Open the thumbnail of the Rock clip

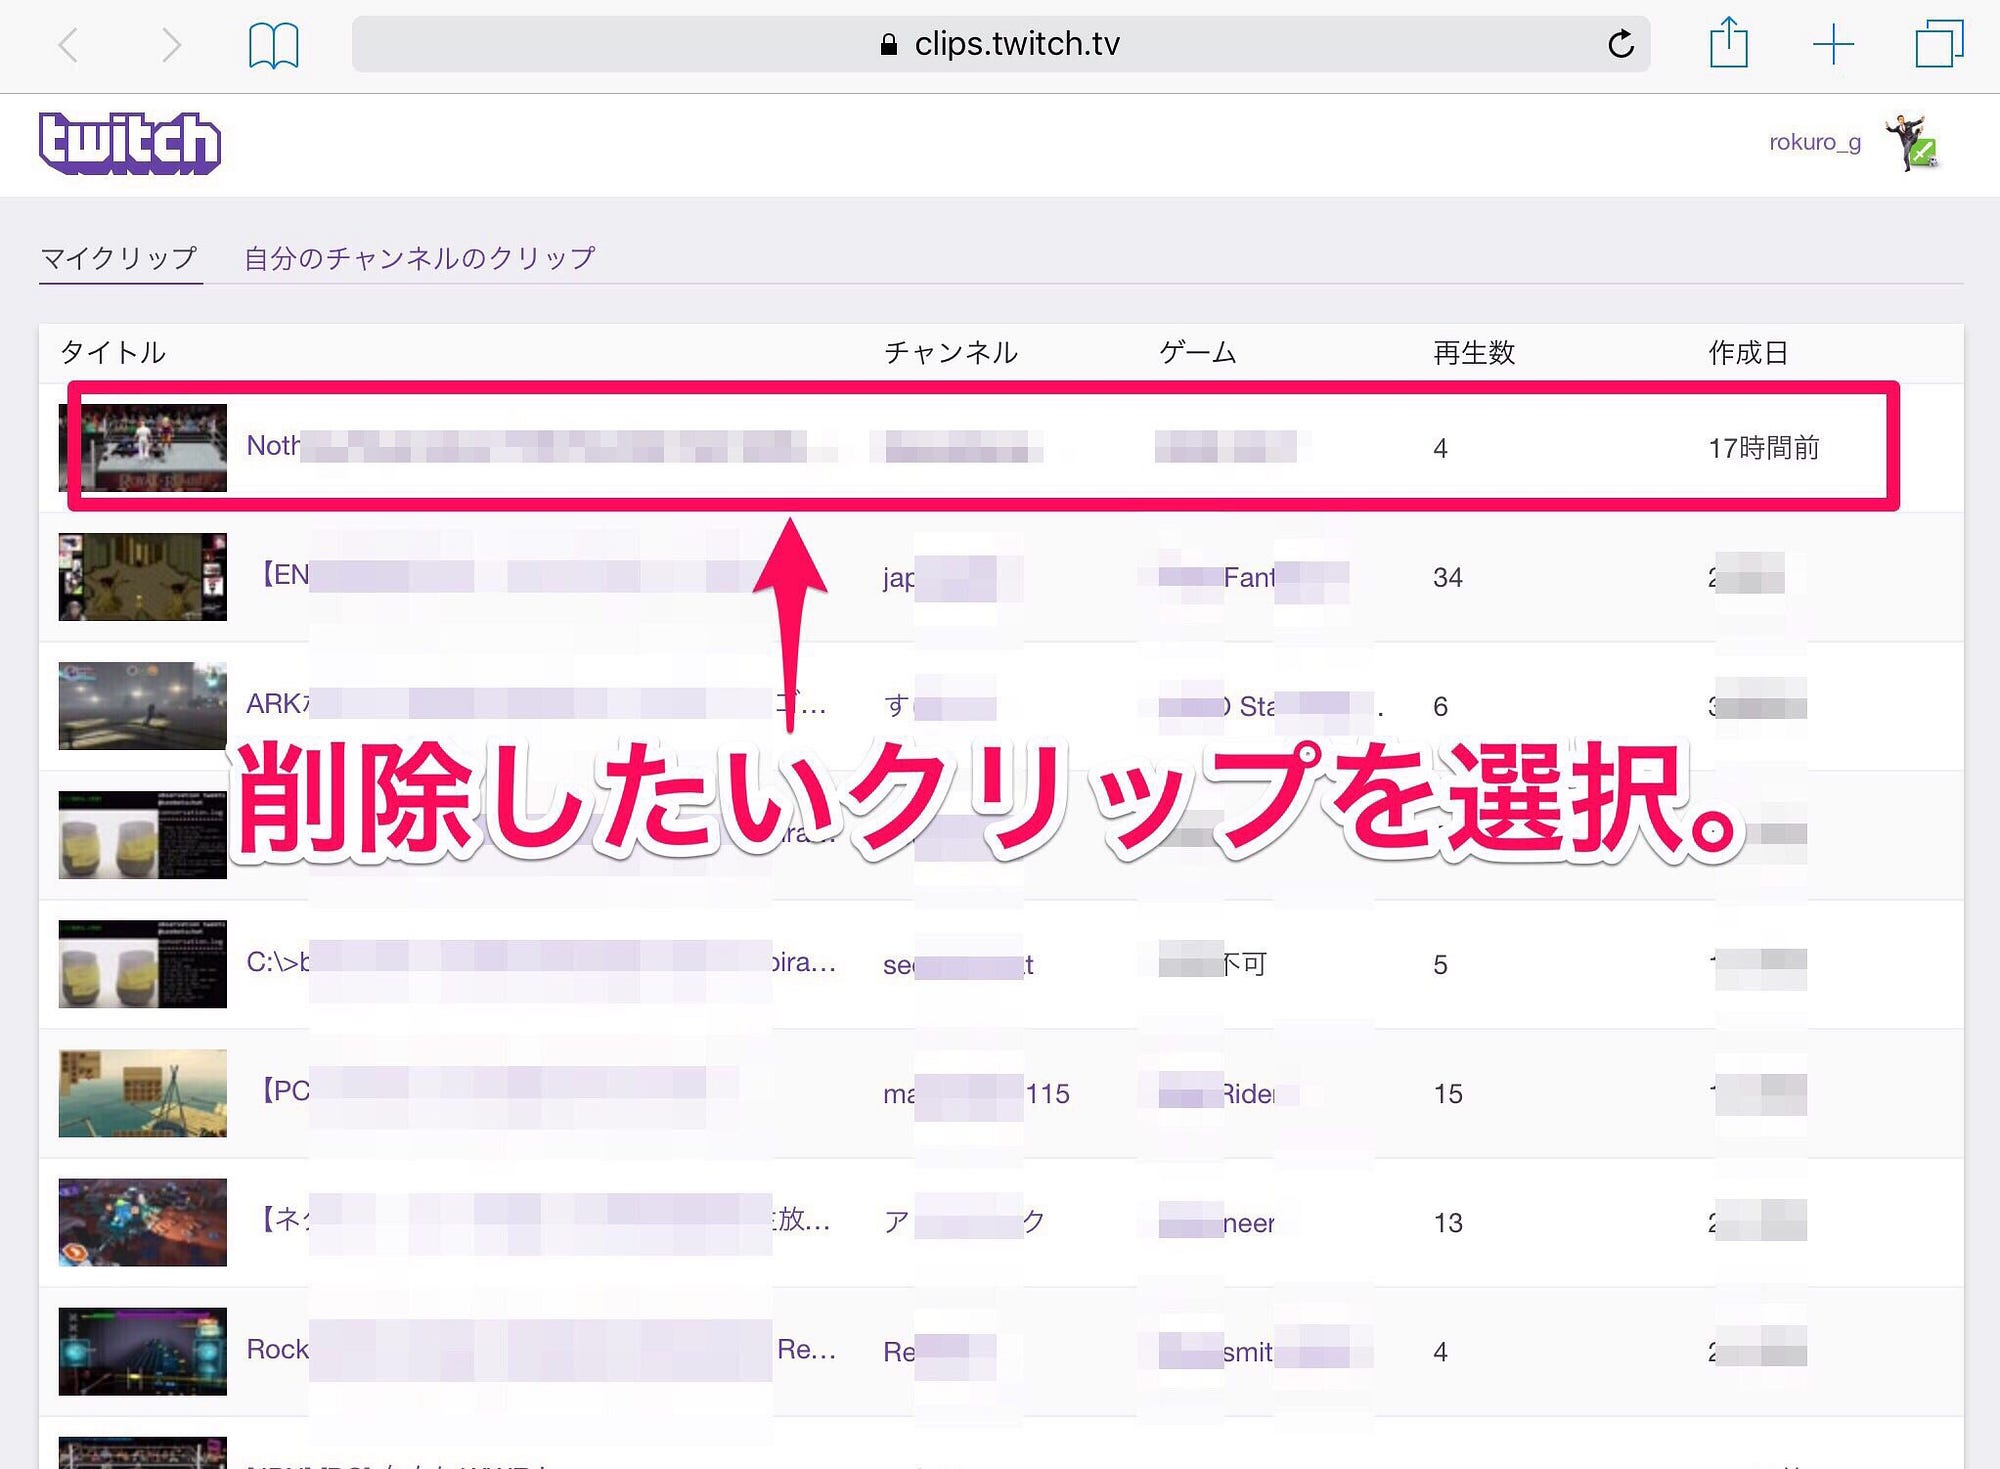[x=143, y=1351]
